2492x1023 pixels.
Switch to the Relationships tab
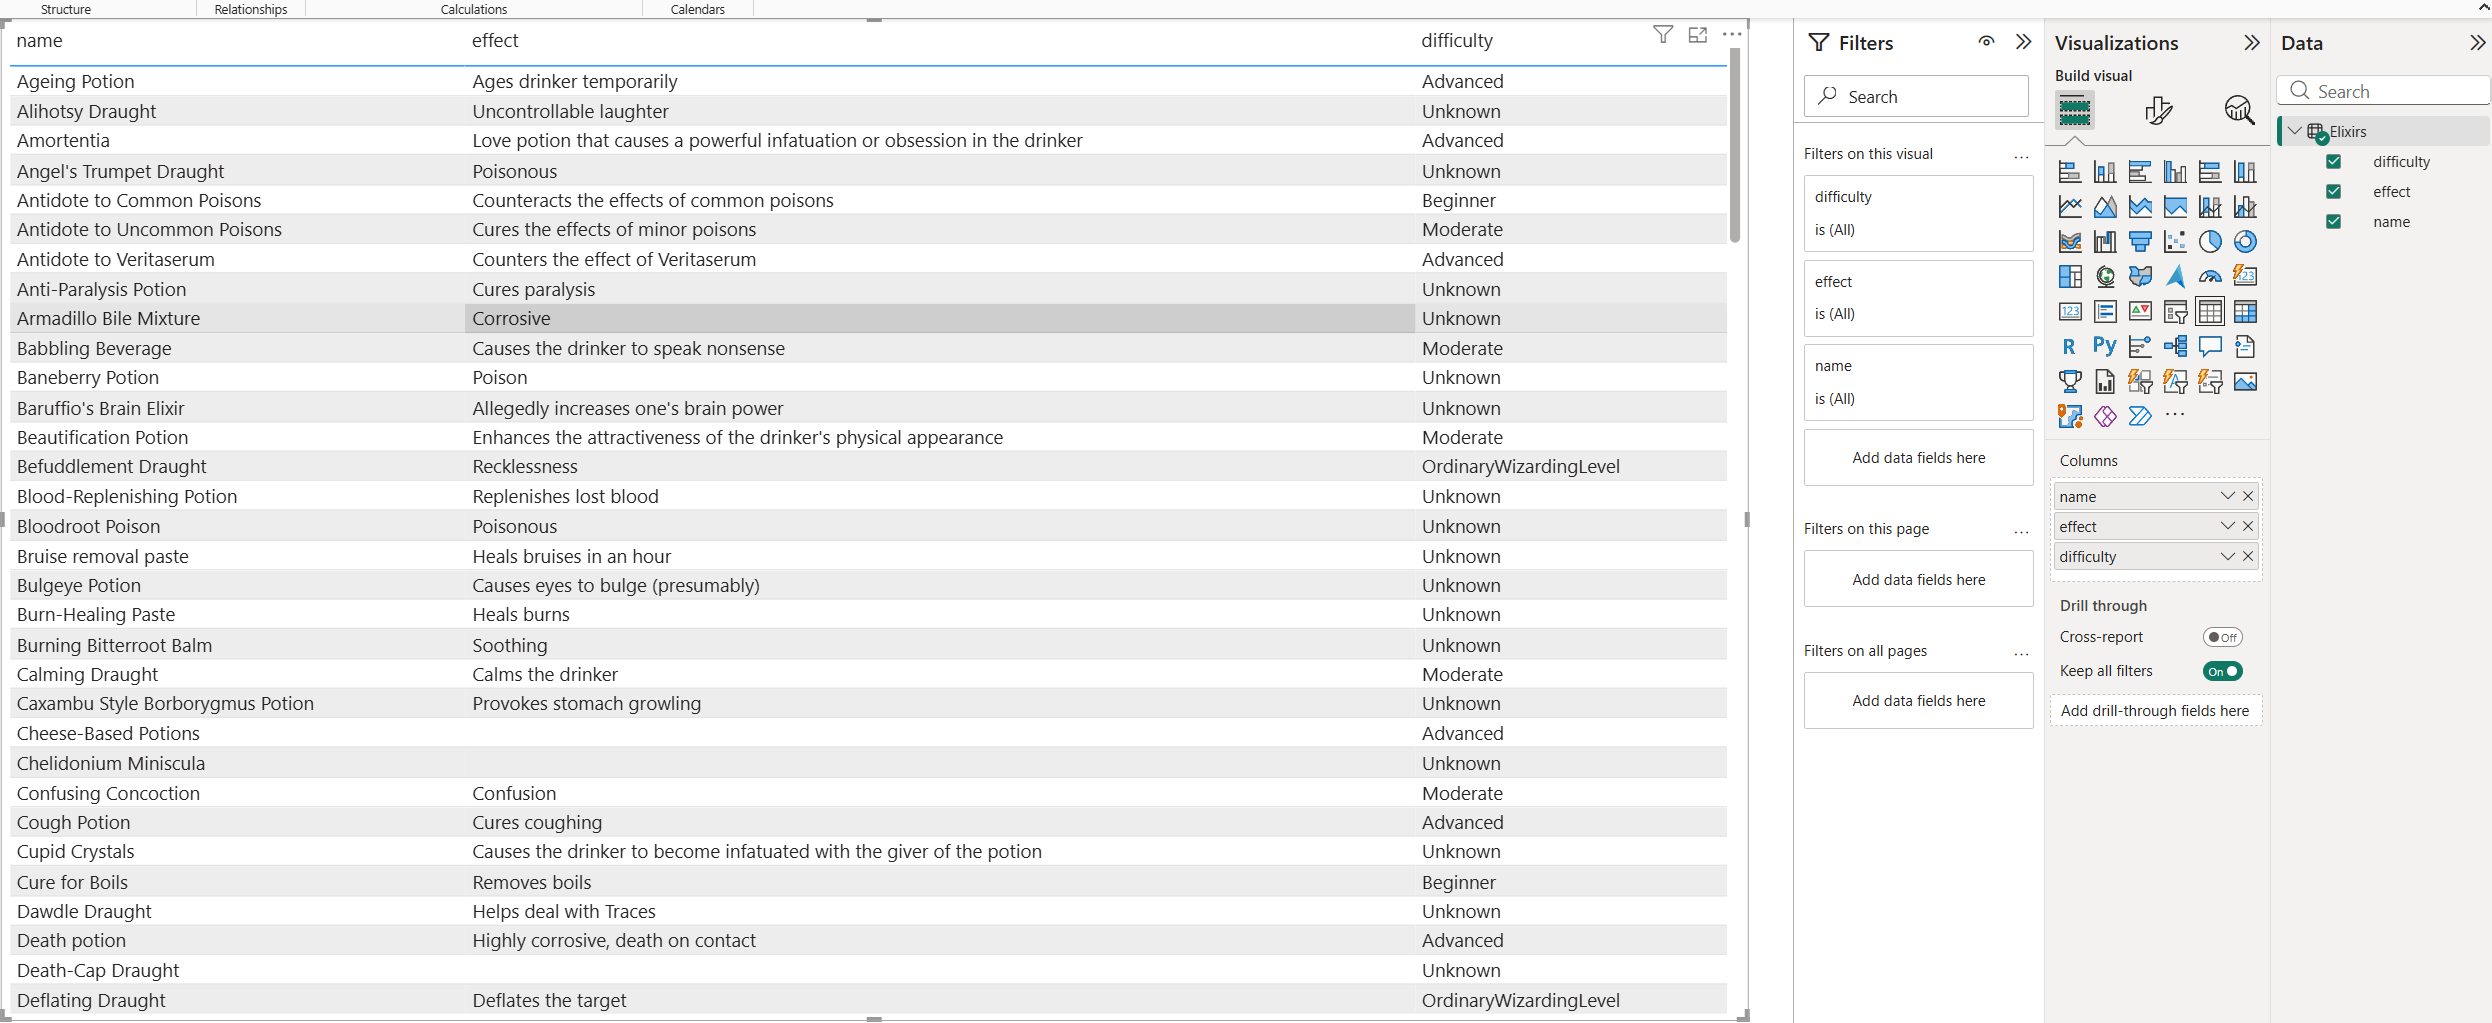(x=251, y=9)
